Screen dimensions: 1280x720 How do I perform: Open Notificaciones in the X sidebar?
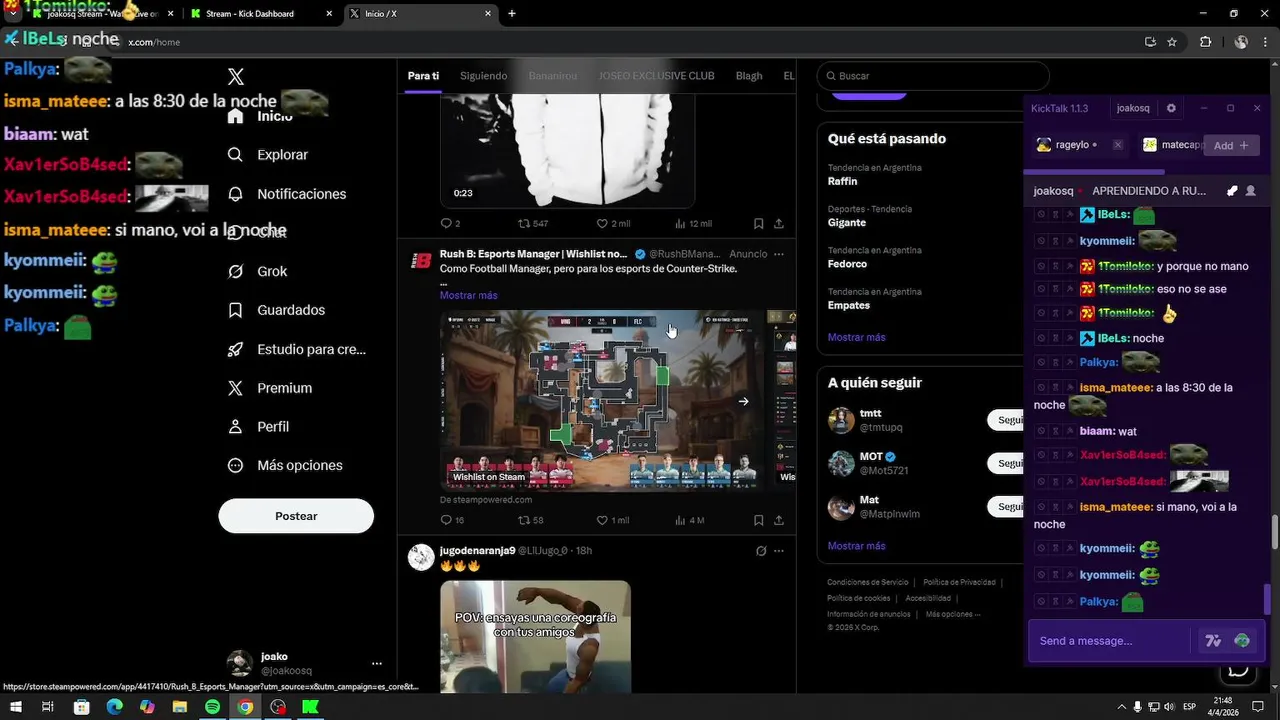pyautogui.click(x=287, y=194)
